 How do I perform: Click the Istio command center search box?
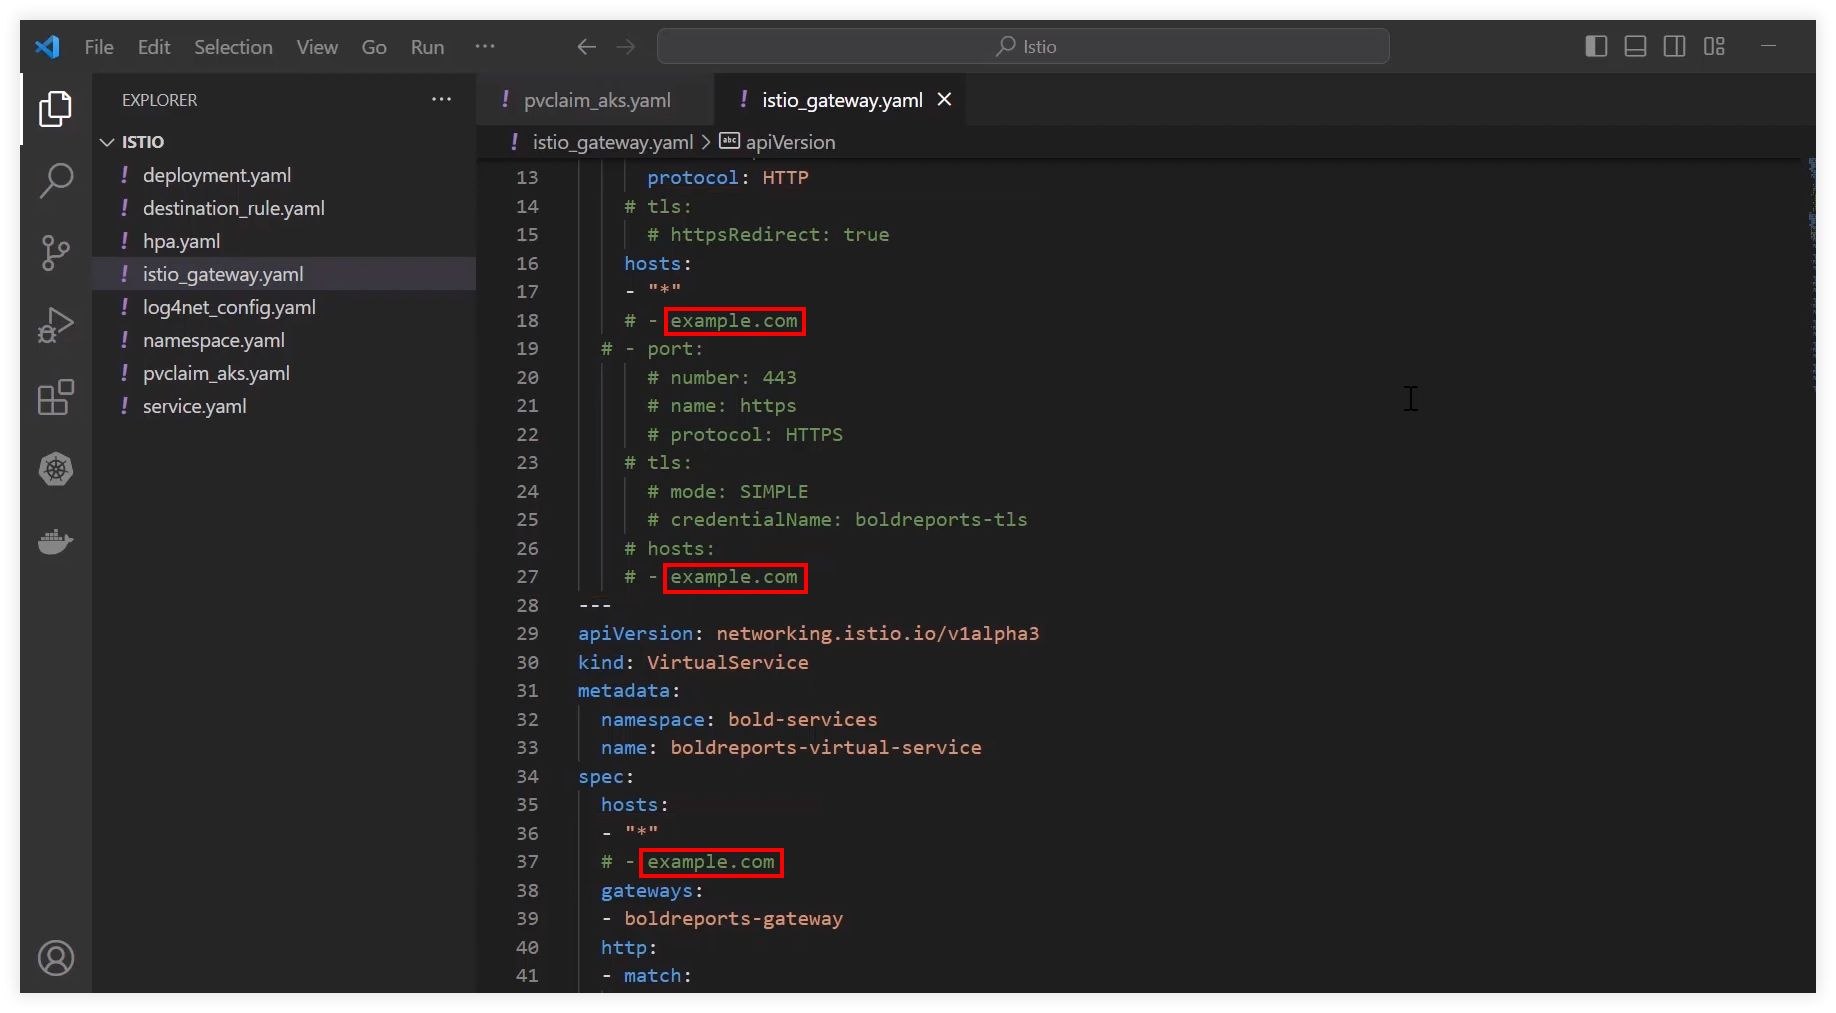click(x=1023, y=46)
